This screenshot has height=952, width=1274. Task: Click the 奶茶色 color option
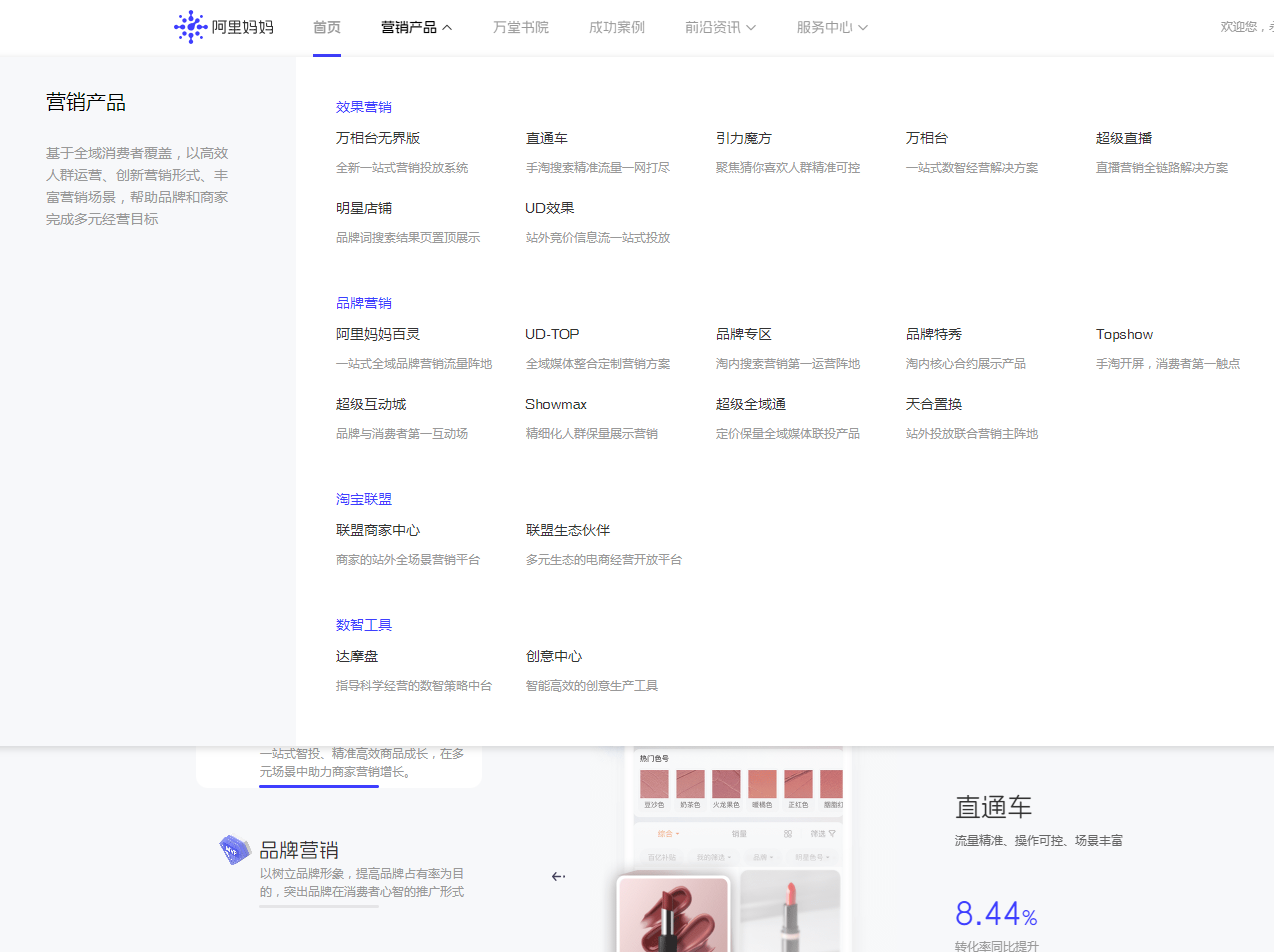click(x=690, y=784)
